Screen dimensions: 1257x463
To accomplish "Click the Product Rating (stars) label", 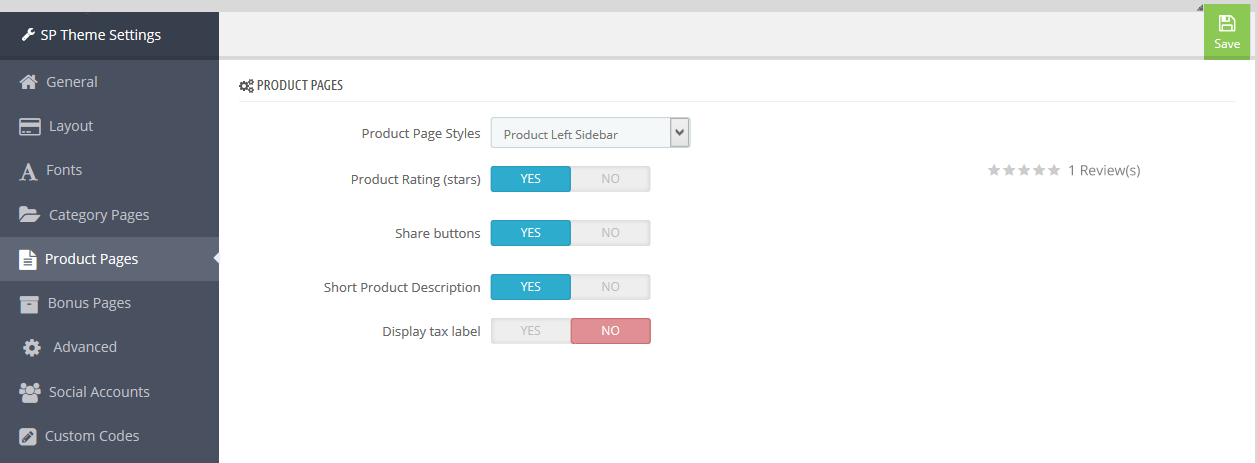I will 416,180.
